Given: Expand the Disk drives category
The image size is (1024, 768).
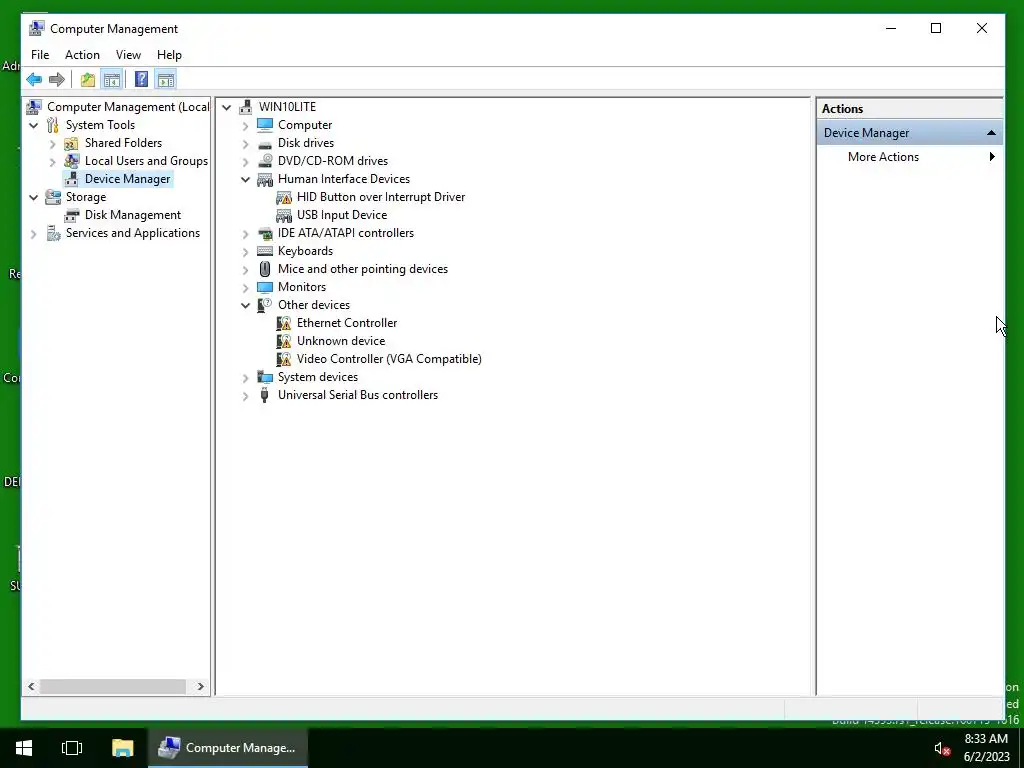Looking at the screenshot, I should pyautogui.click(x=246, y=143).
